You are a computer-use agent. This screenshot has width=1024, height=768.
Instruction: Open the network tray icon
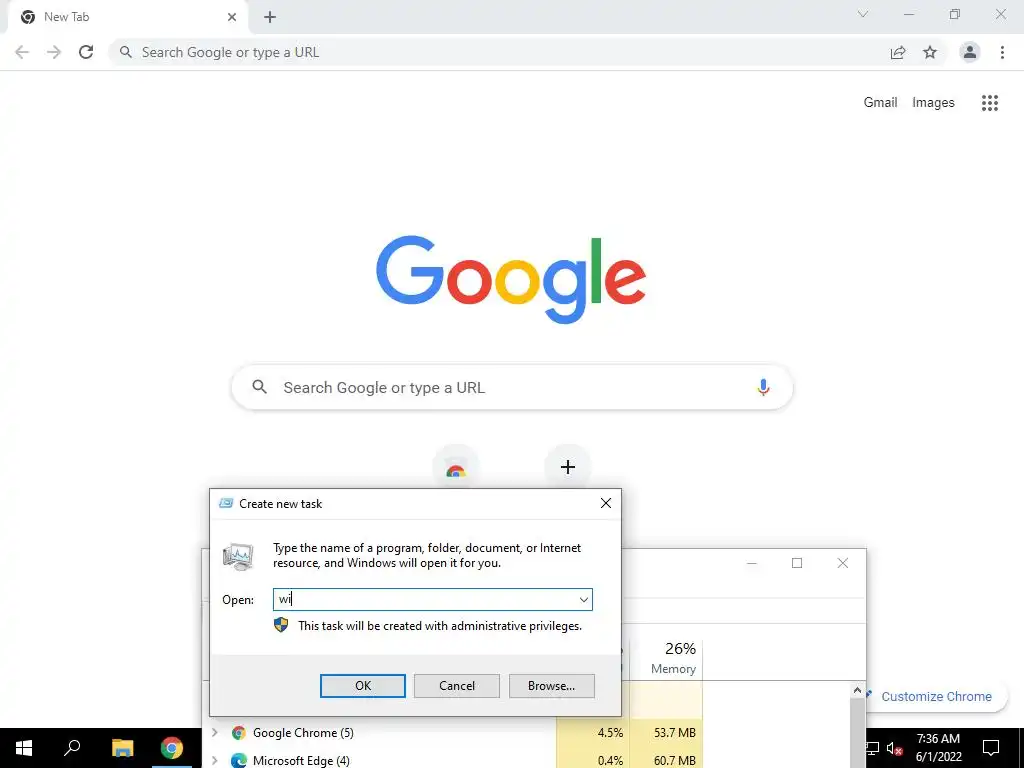coord(872,748)
